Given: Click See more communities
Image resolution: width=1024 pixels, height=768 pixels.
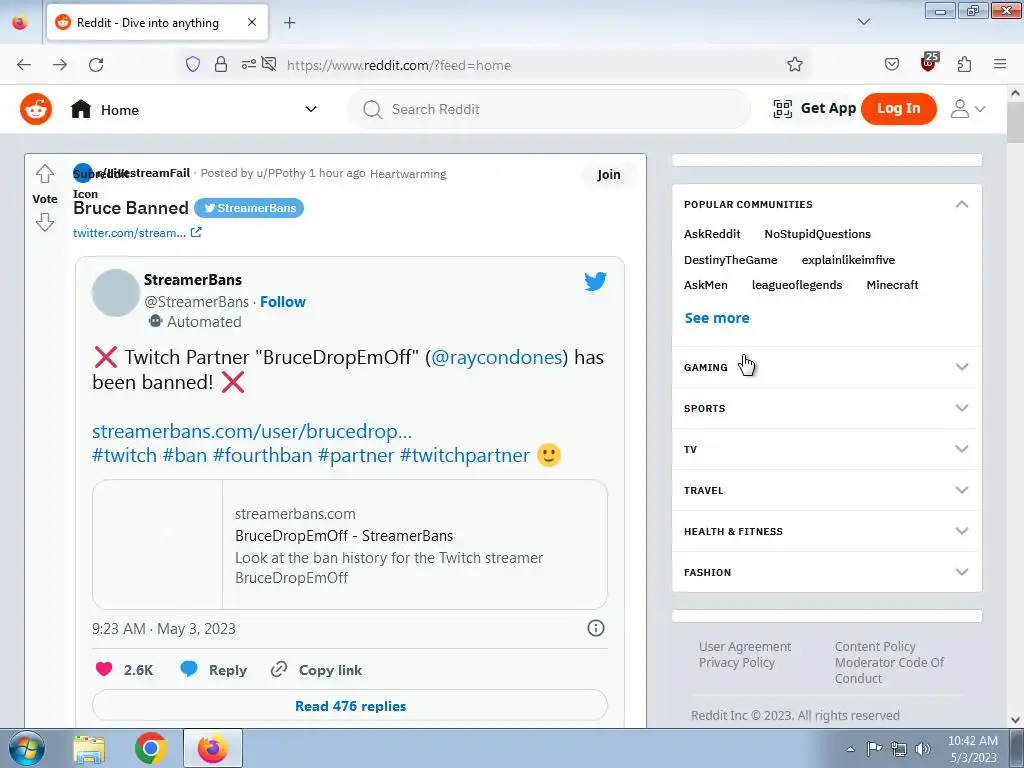Looking at the screenshot, I should [717, 318].
